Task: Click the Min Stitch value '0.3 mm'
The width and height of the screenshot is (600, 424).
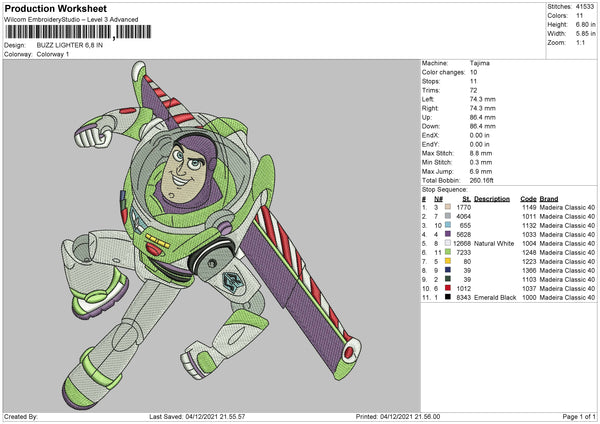Action: tap(481, 162)
